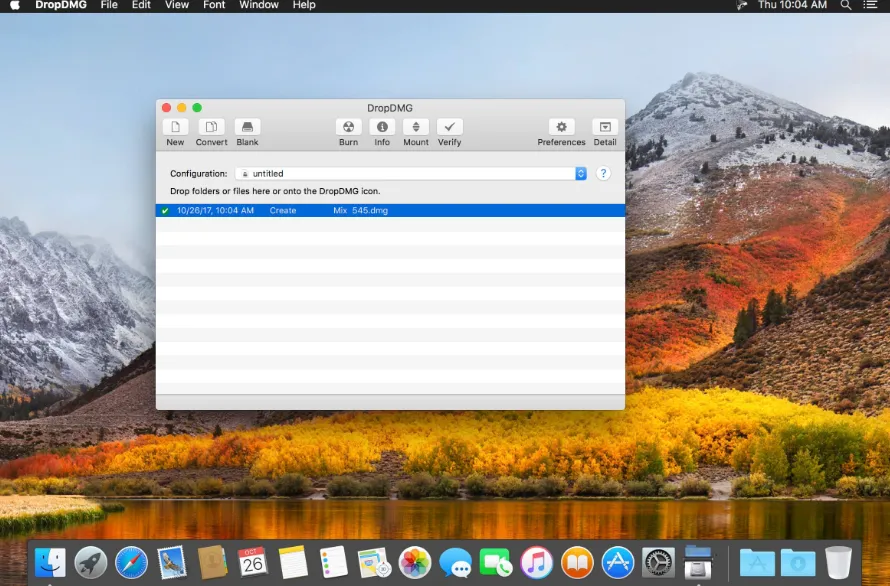The image size is (890, 586).
Task: Click the Burn toolbar icon
Action: pos(349,127)
